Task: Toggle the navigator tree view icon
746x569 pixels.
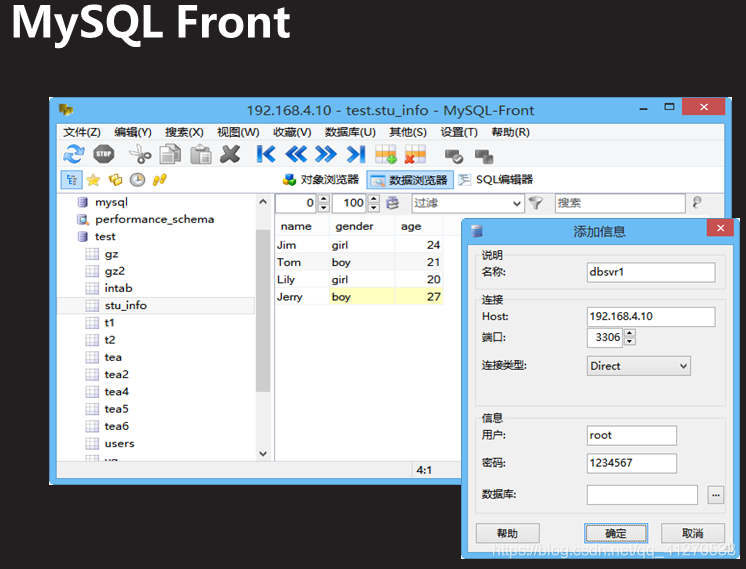Action: coord(72,180)
